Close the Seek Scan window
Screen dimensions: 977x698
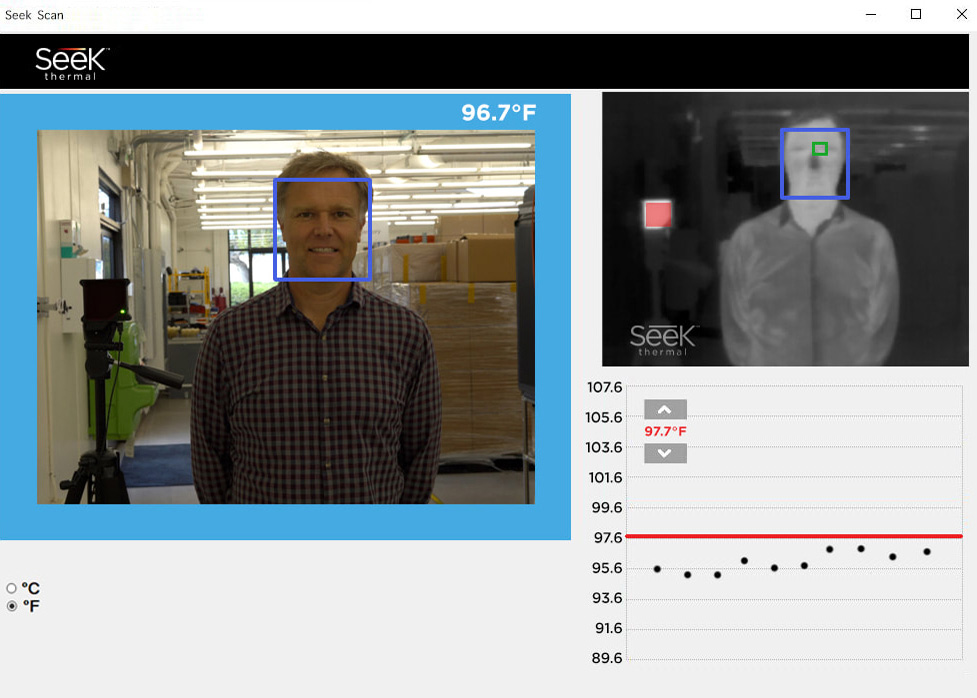(961, 14)
